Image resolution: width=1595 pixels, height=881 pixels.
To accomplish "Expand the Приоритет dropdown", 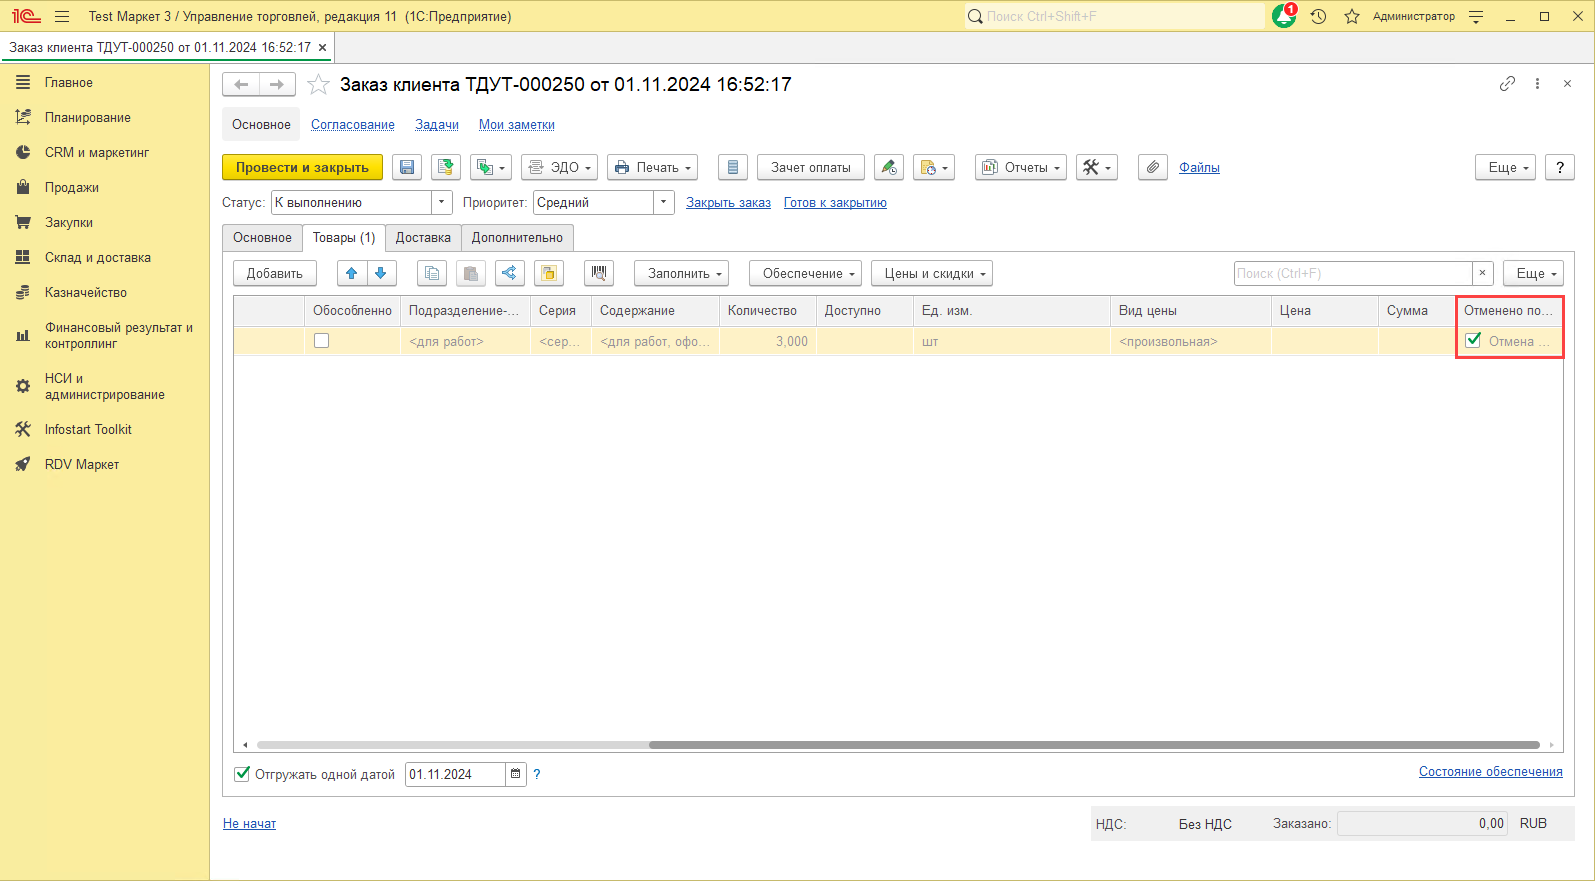I will pyautogui.click(x=664, y=203).
